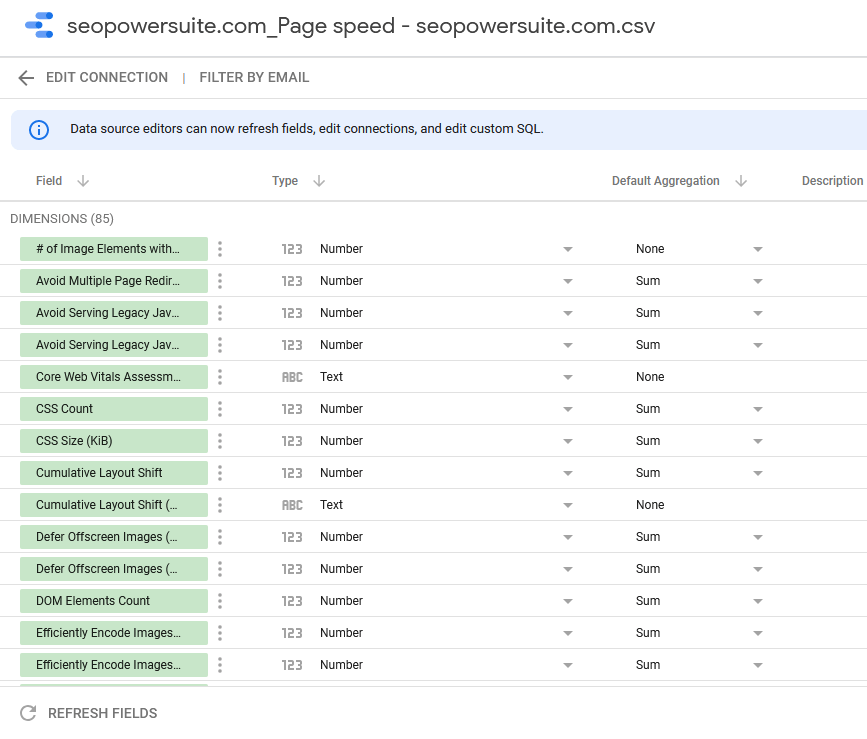Select the '# of Image Elements with...' field
The image size is (867, 739).
[x=114, y=249]
